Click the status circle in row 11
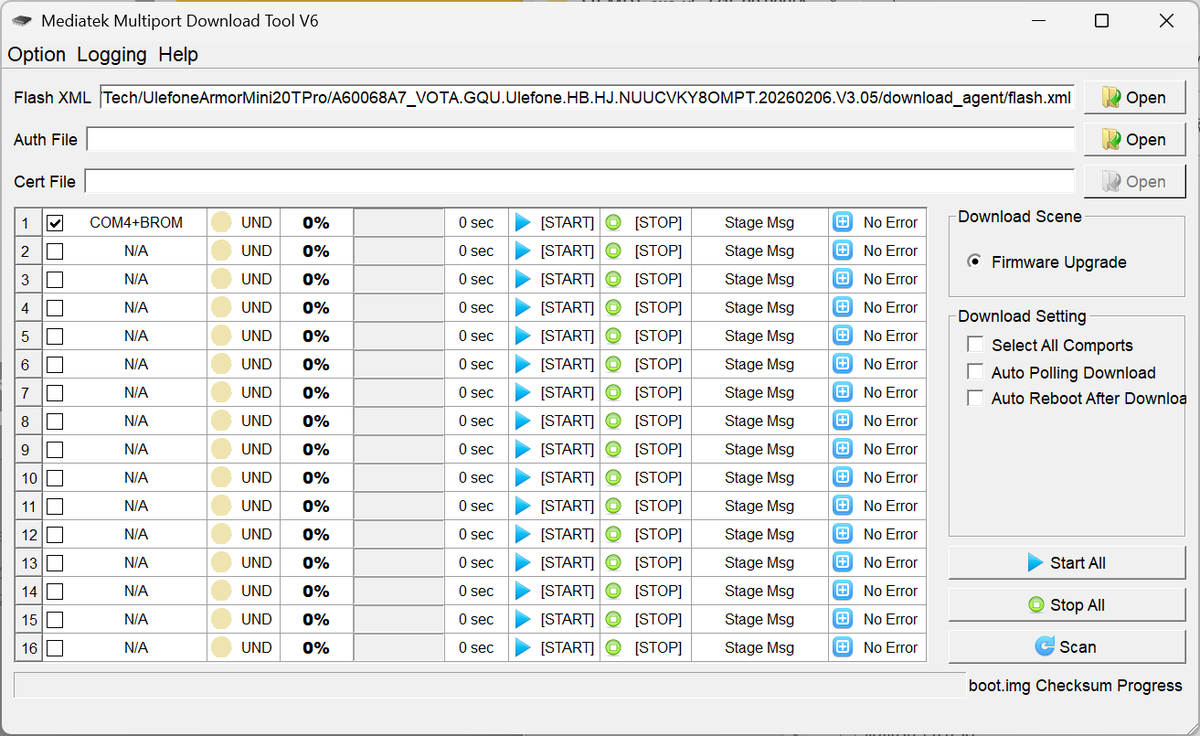The height and width of the screenshot is (736, 1200). pos(222,505)
